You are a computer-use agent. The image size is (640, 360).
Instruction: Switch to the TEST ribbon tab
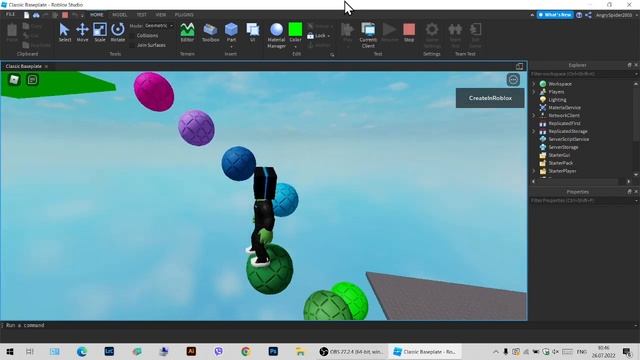click(142, 15)
